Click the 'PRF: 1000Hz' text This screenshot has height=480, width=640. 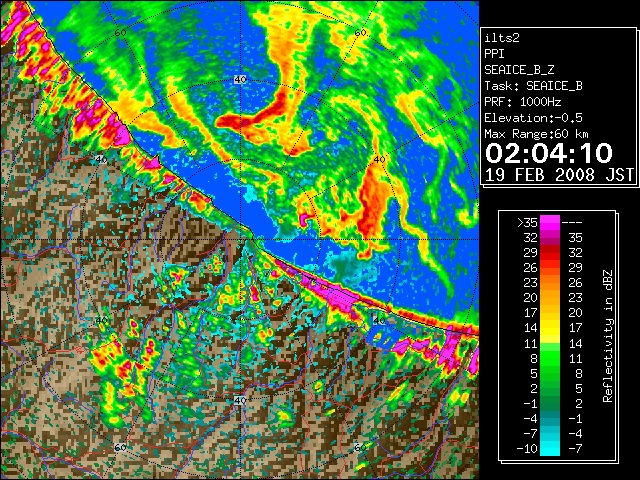click(523, 102)
